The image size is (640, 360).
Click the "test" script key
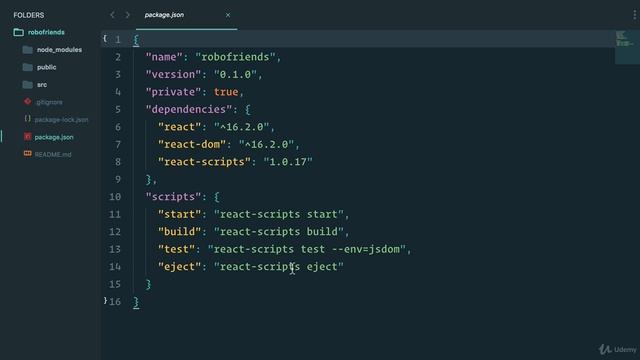[176, 250]
